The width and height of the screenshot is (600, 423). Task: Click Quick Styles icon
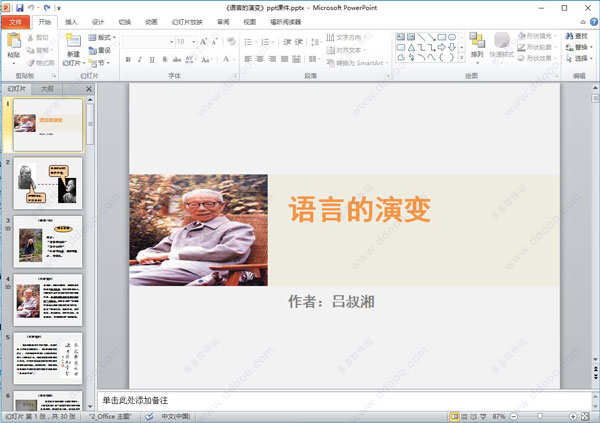pyautogui.click(x=502, y=41)
